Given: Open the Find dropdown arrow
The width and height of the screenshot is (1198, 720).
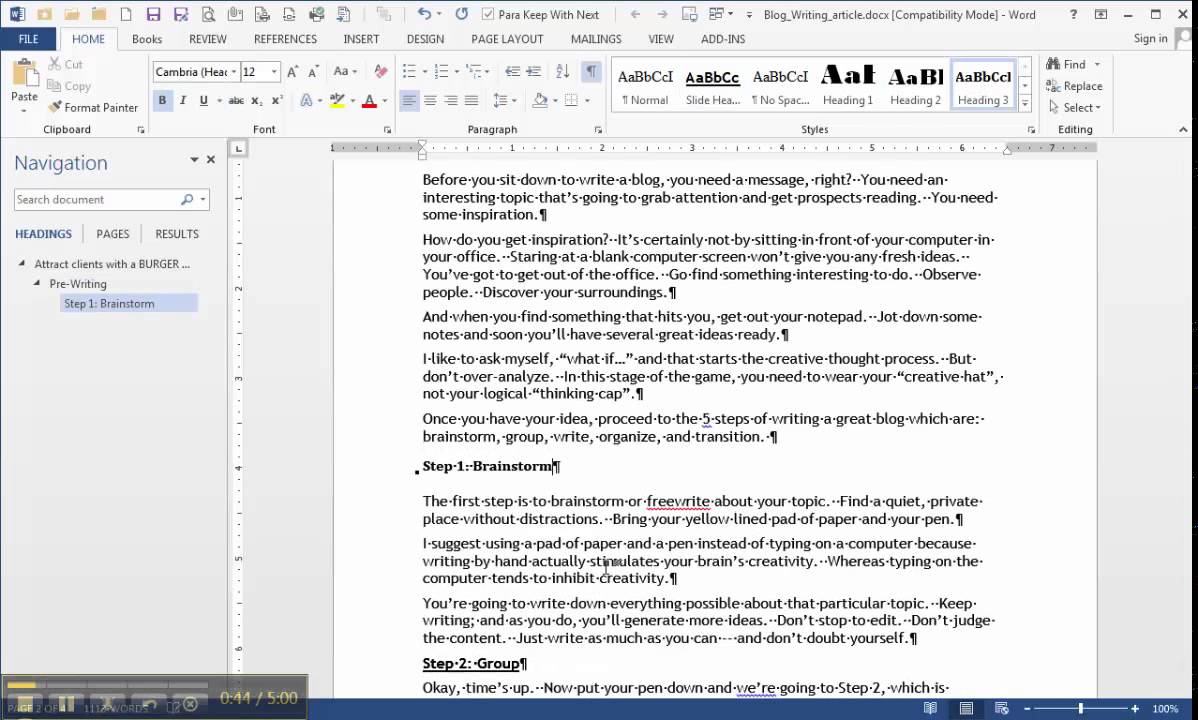Looking at the screenshot, I should pos(1097,64).
